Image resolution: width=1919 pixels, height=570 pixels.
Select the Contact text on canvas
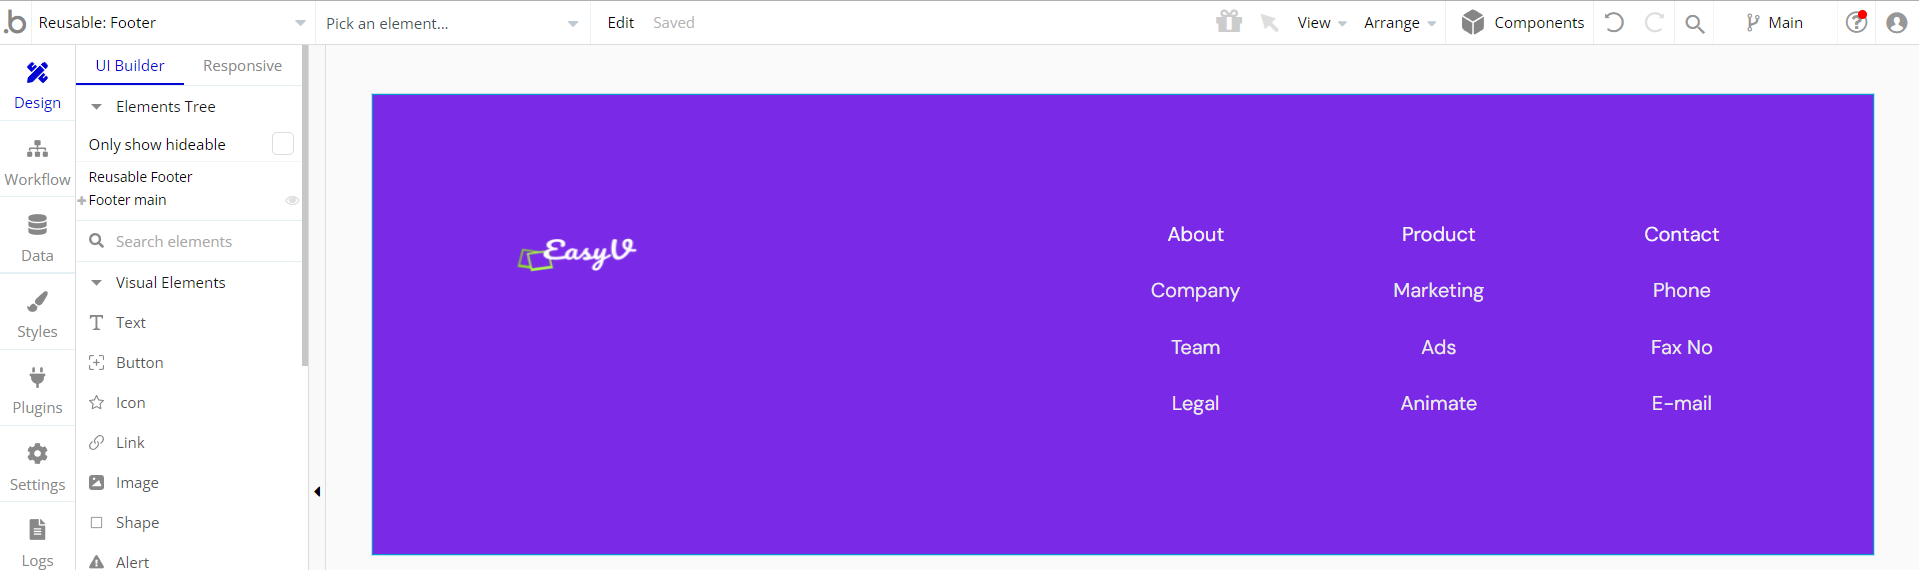(1681, 234)
